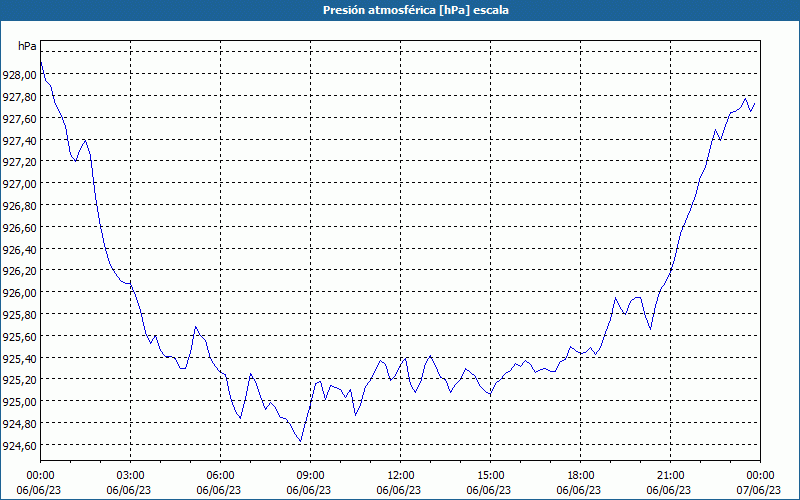
Task: Click the 07/06/23 date label
Action: [759, 490]
